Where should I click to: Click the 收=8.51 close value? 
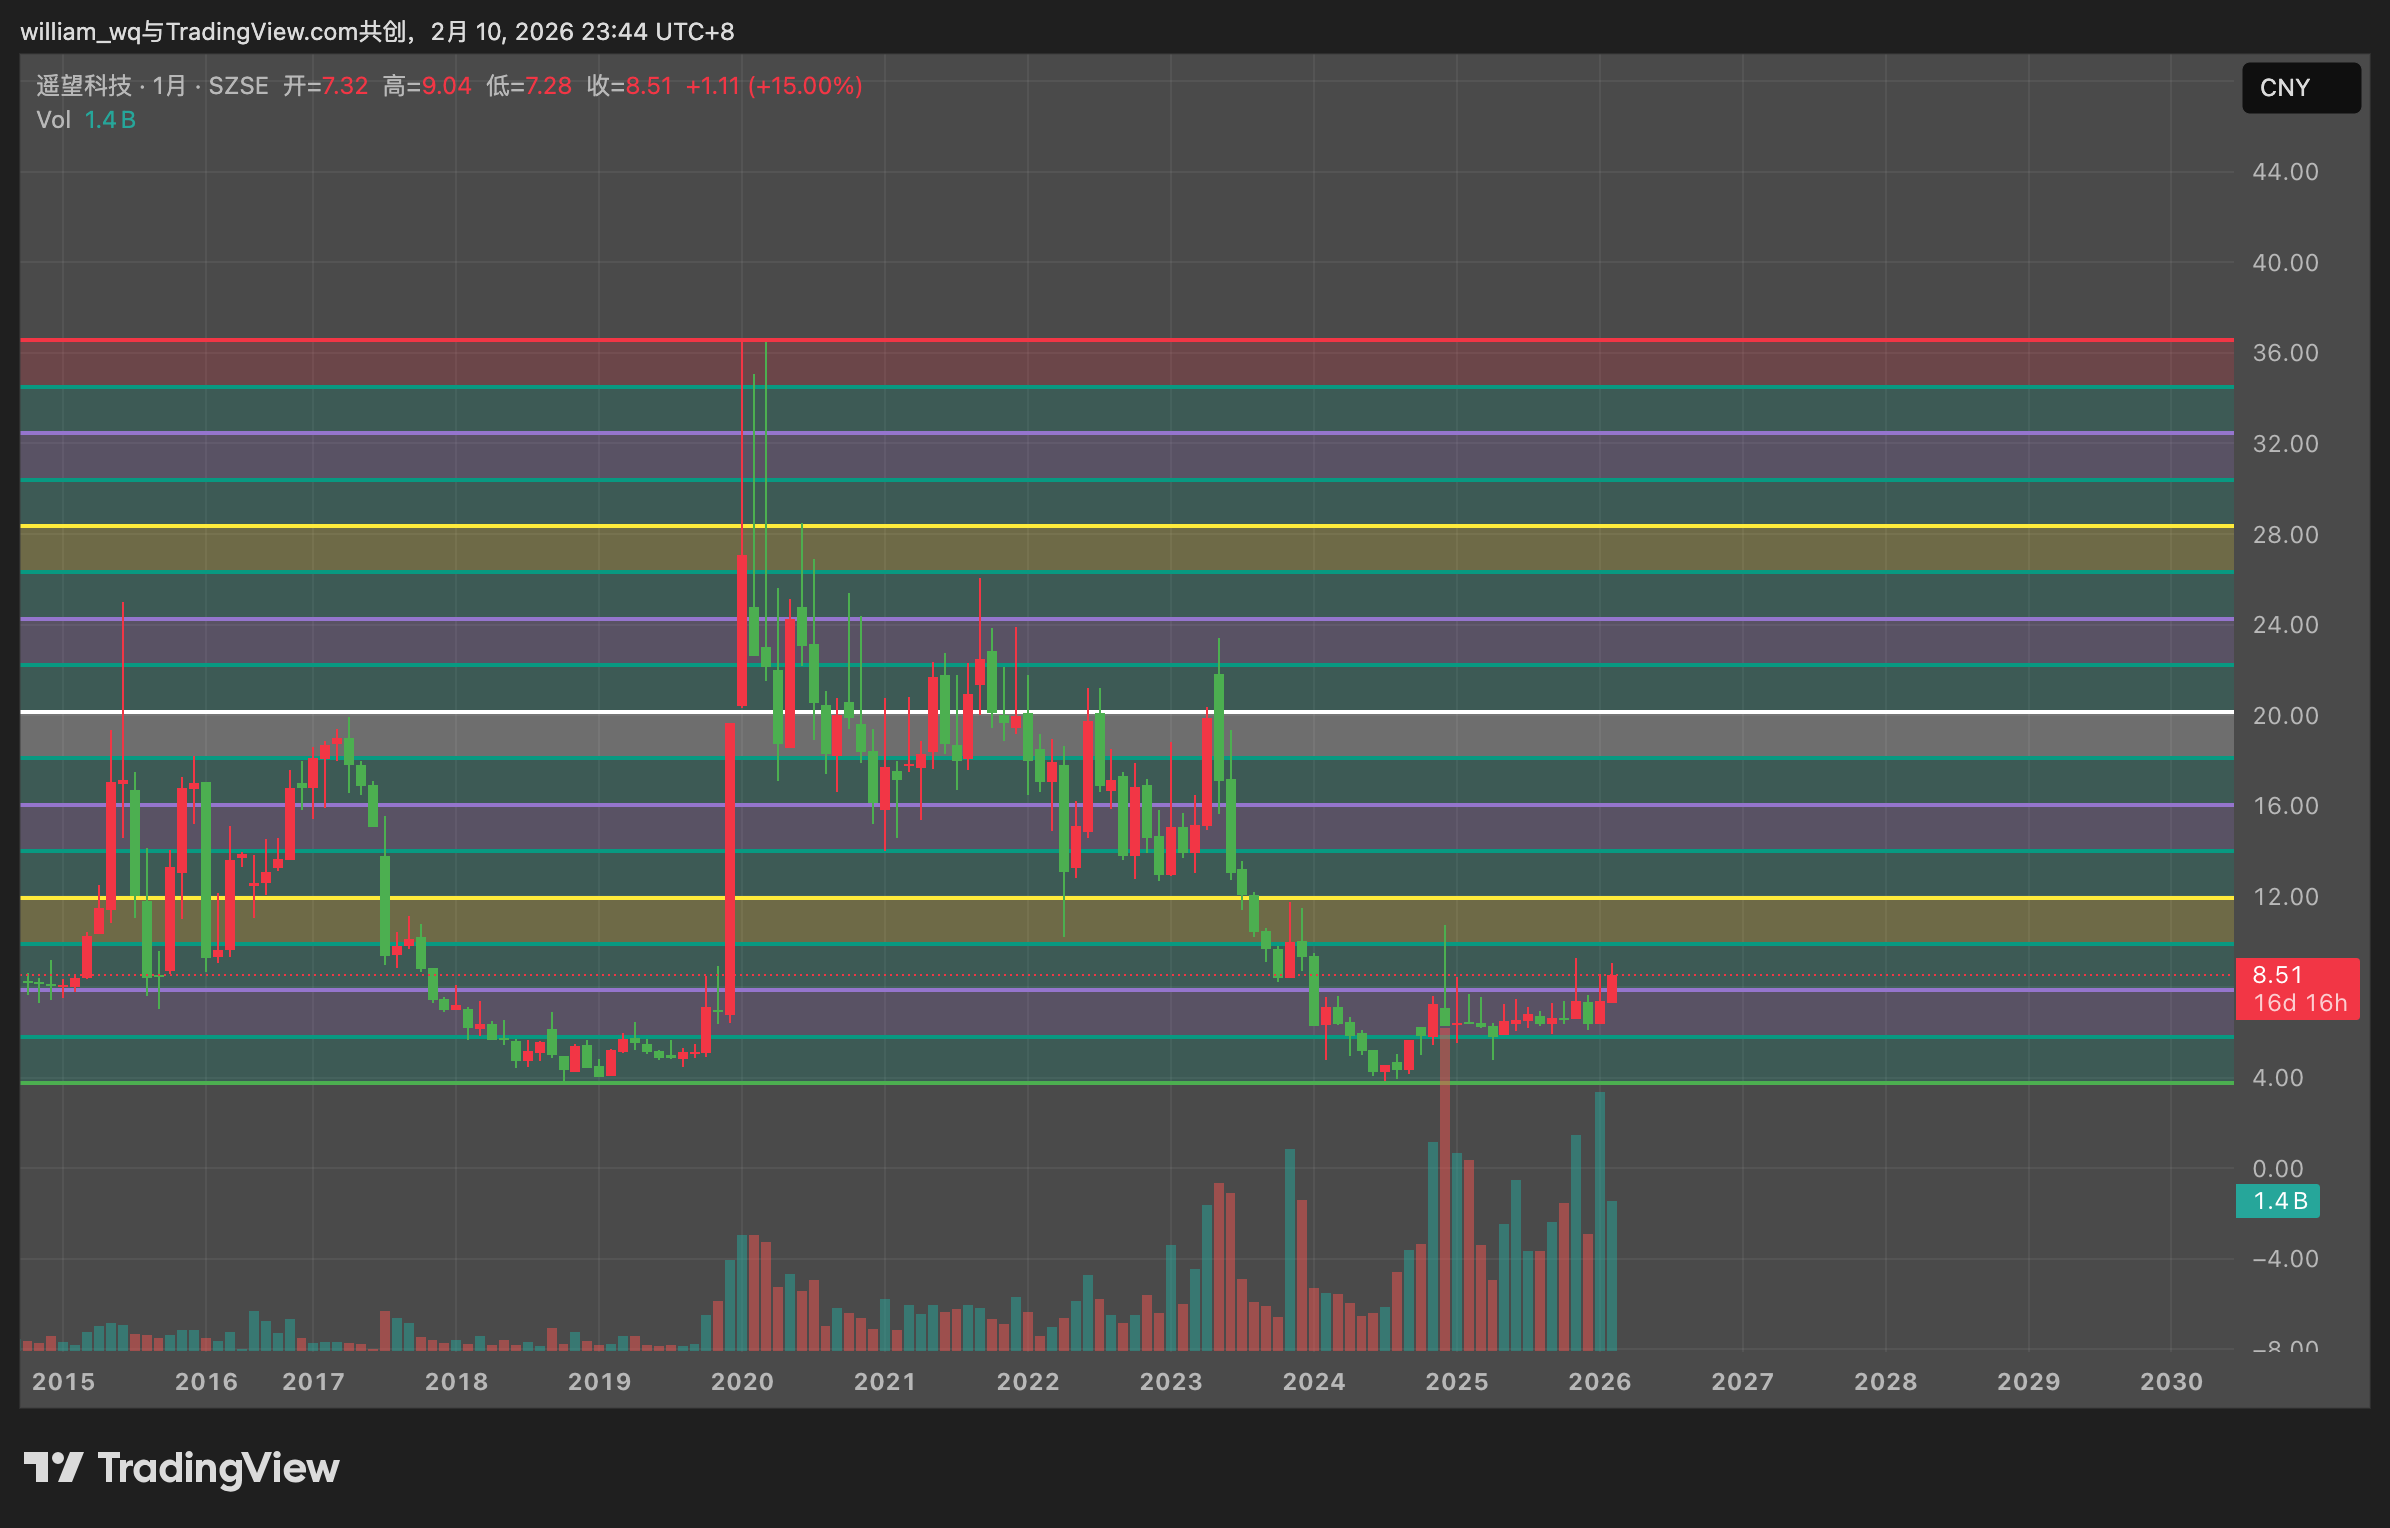coord(629,86)
